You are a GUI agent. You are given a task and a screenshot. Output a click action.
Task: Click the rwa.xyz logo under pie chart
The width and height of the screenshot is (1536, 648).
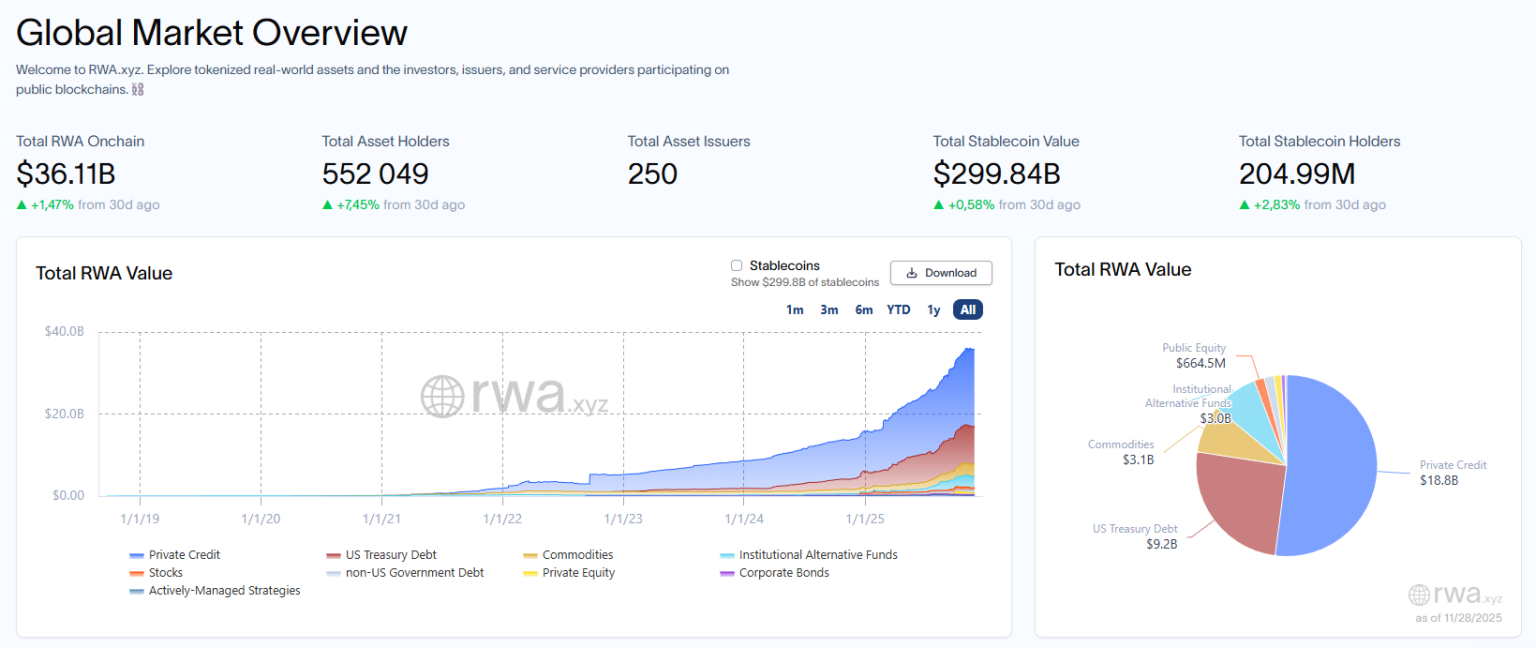[1419, 595]
